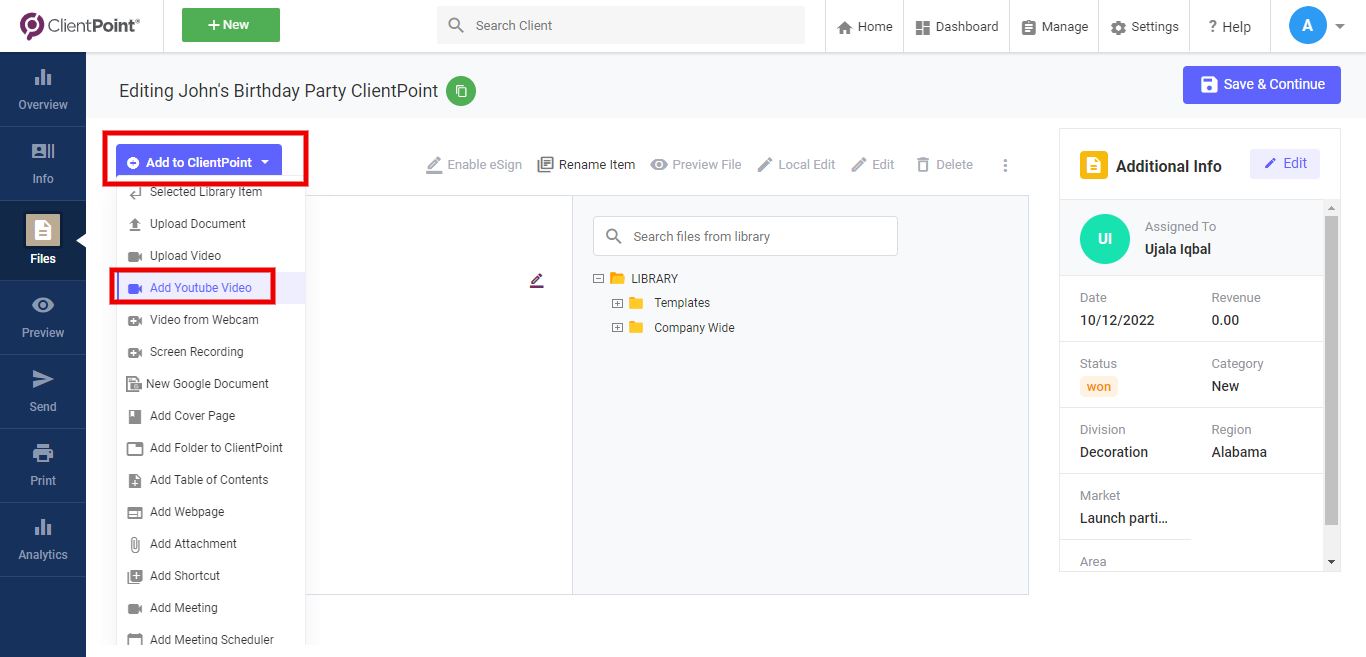Click the Edit toolbar item

[873, 165]
